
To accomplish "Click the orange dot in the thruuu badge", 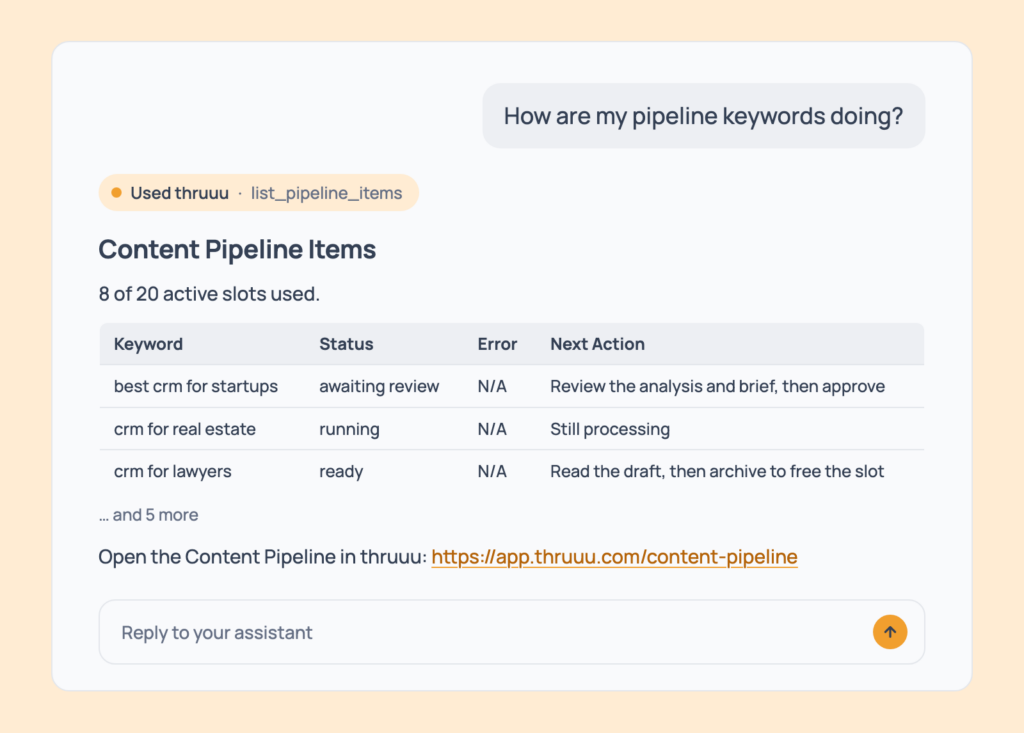I will pyautogui.click(x=116, y=193).
